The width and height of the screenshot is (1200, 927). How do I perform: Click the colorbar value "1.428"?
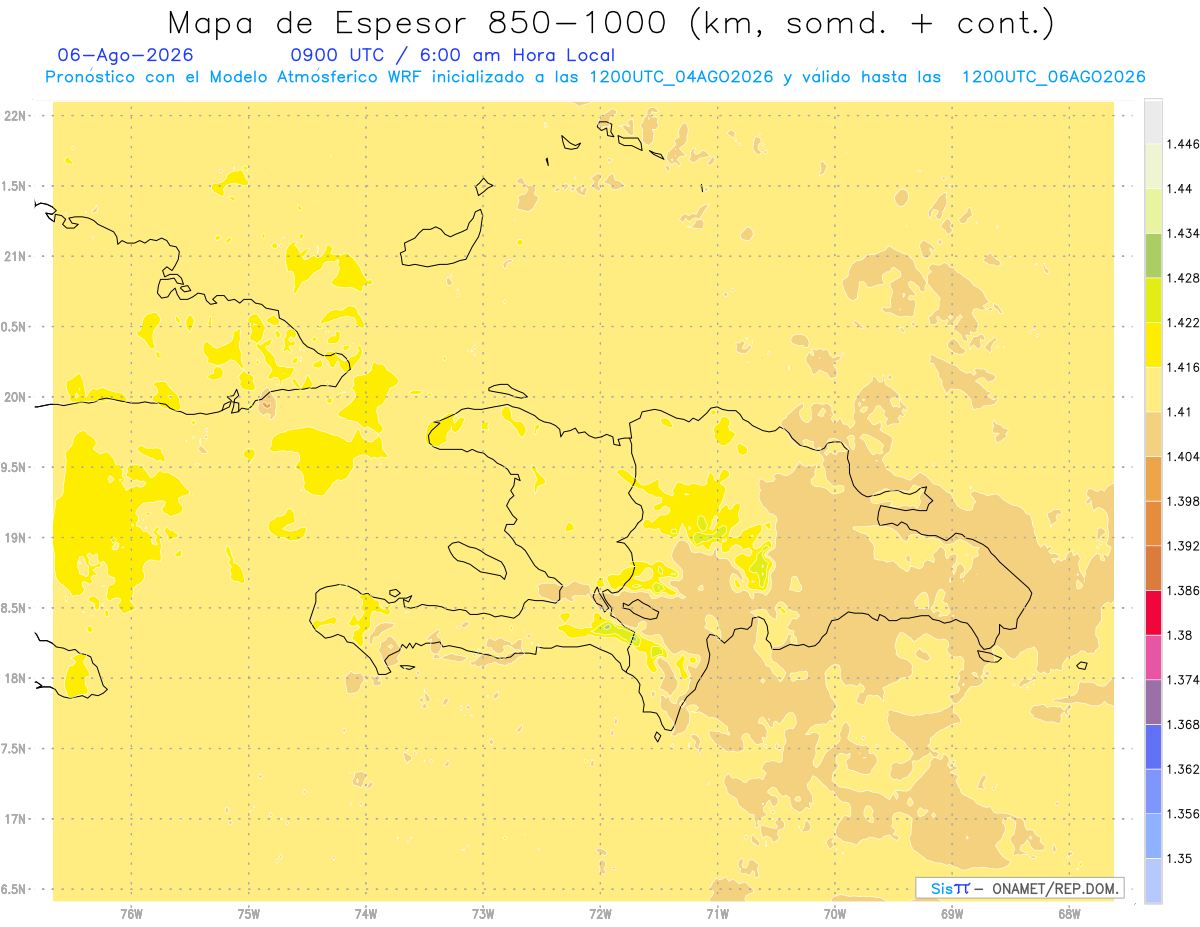[x=1182, y=278]
